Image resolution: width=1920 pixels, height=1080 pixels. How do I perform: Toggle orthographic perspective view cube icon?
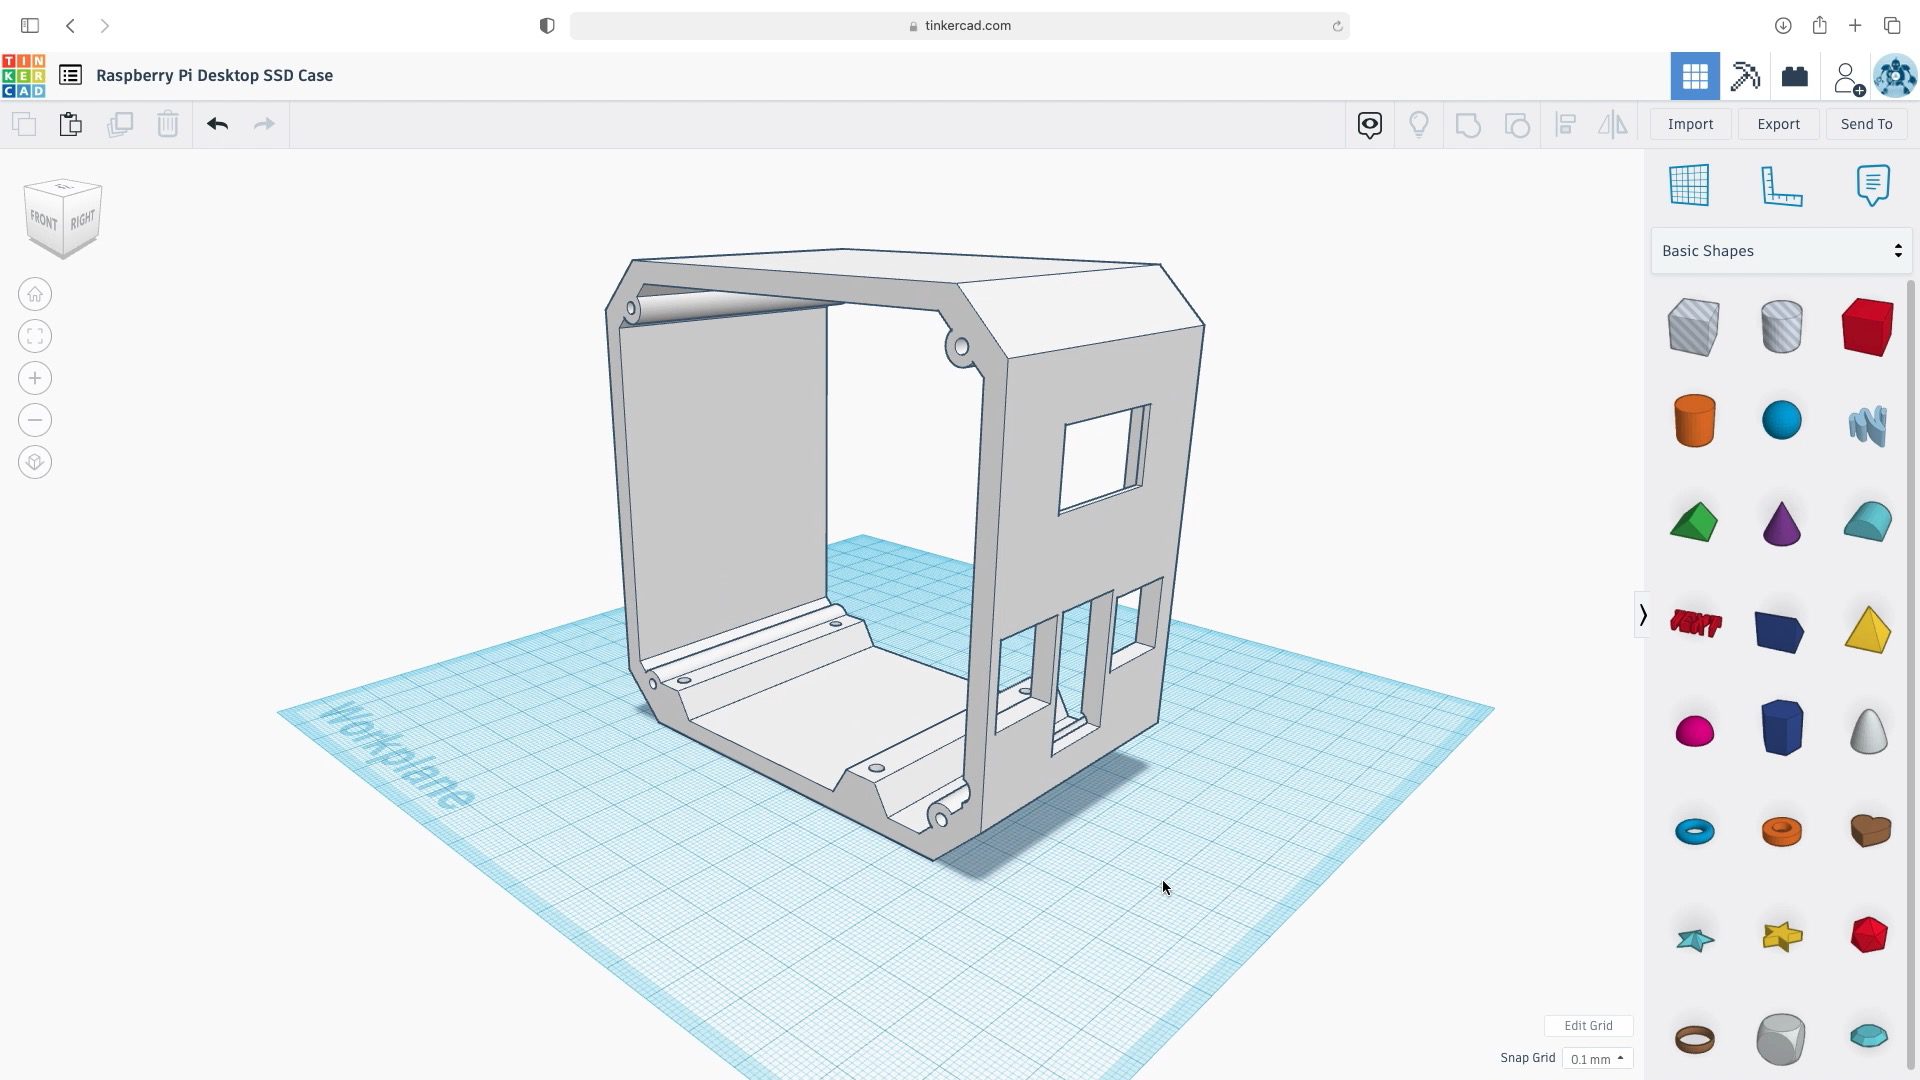35,462
